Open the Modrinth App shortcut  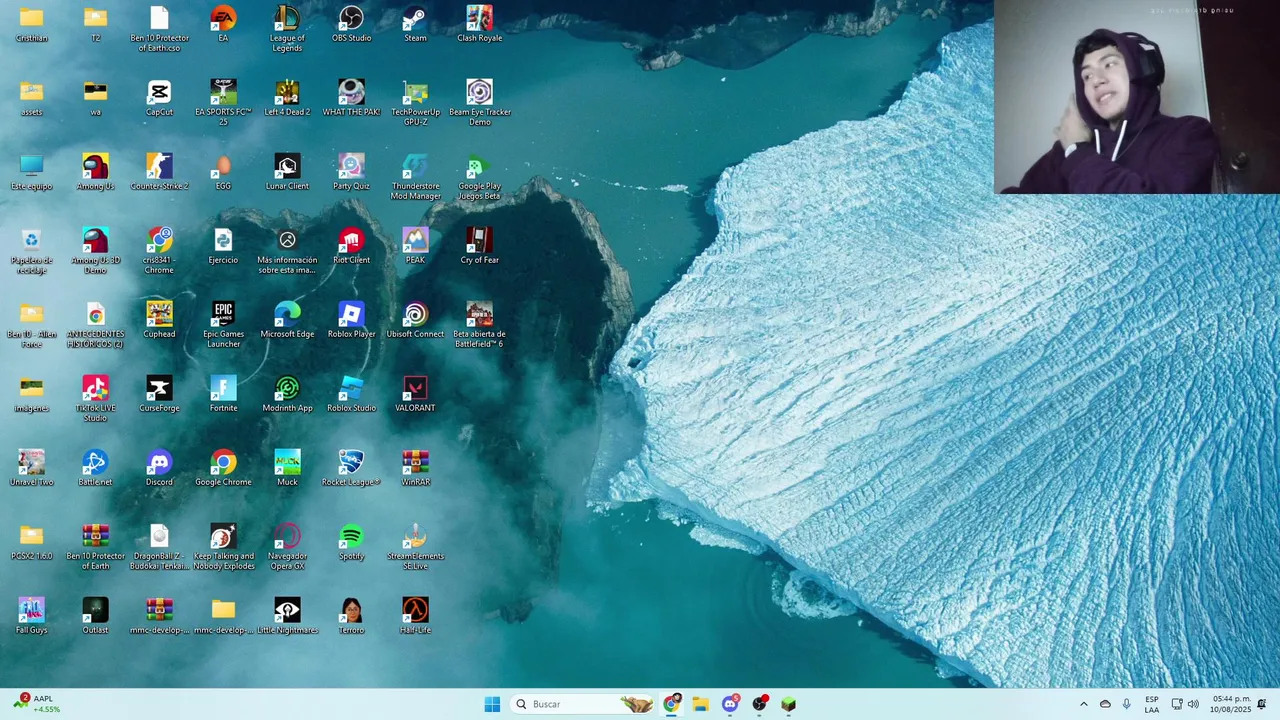(287, 394)
